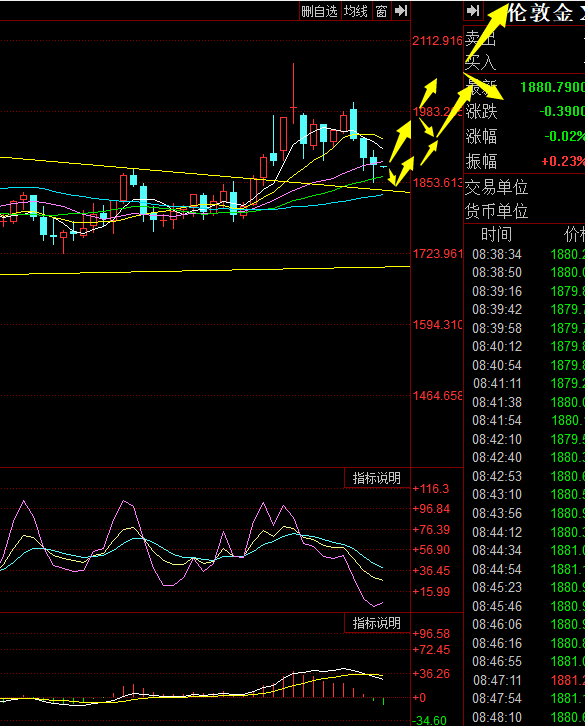This screenshot has width=585, height=726.
Task: Open the 窗 window option
Action: pos(381,11)
